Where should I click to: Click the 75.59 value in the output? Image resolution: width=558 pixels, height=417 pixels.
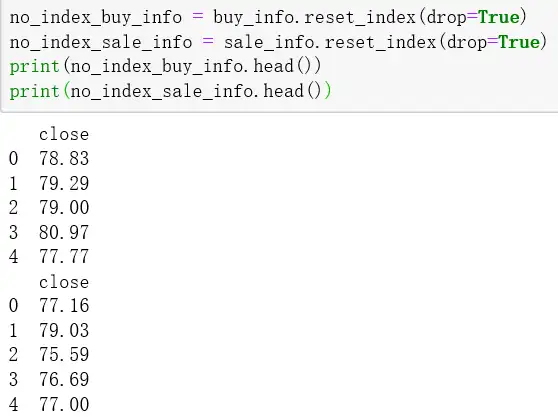pyautogui.click(x=64, y=355)
